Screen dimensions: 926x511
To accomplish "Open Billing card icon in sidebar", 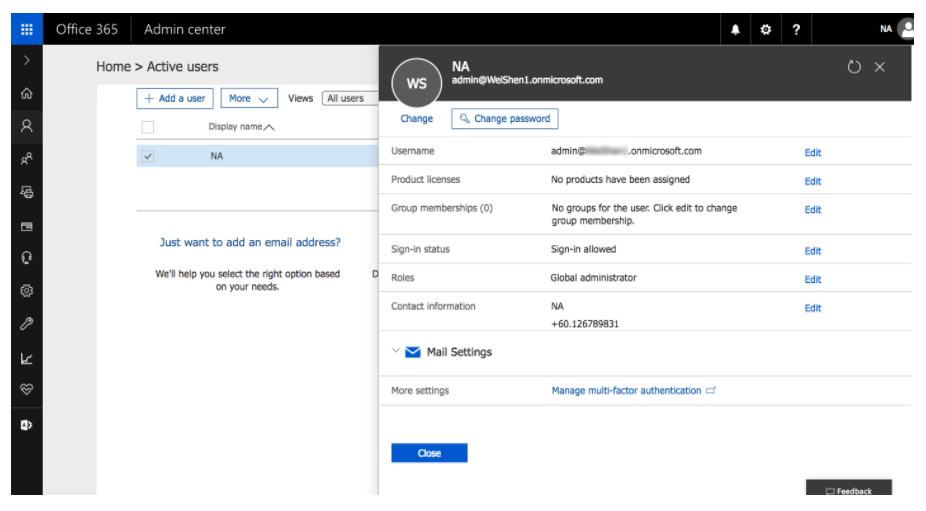I will (27, 226).
